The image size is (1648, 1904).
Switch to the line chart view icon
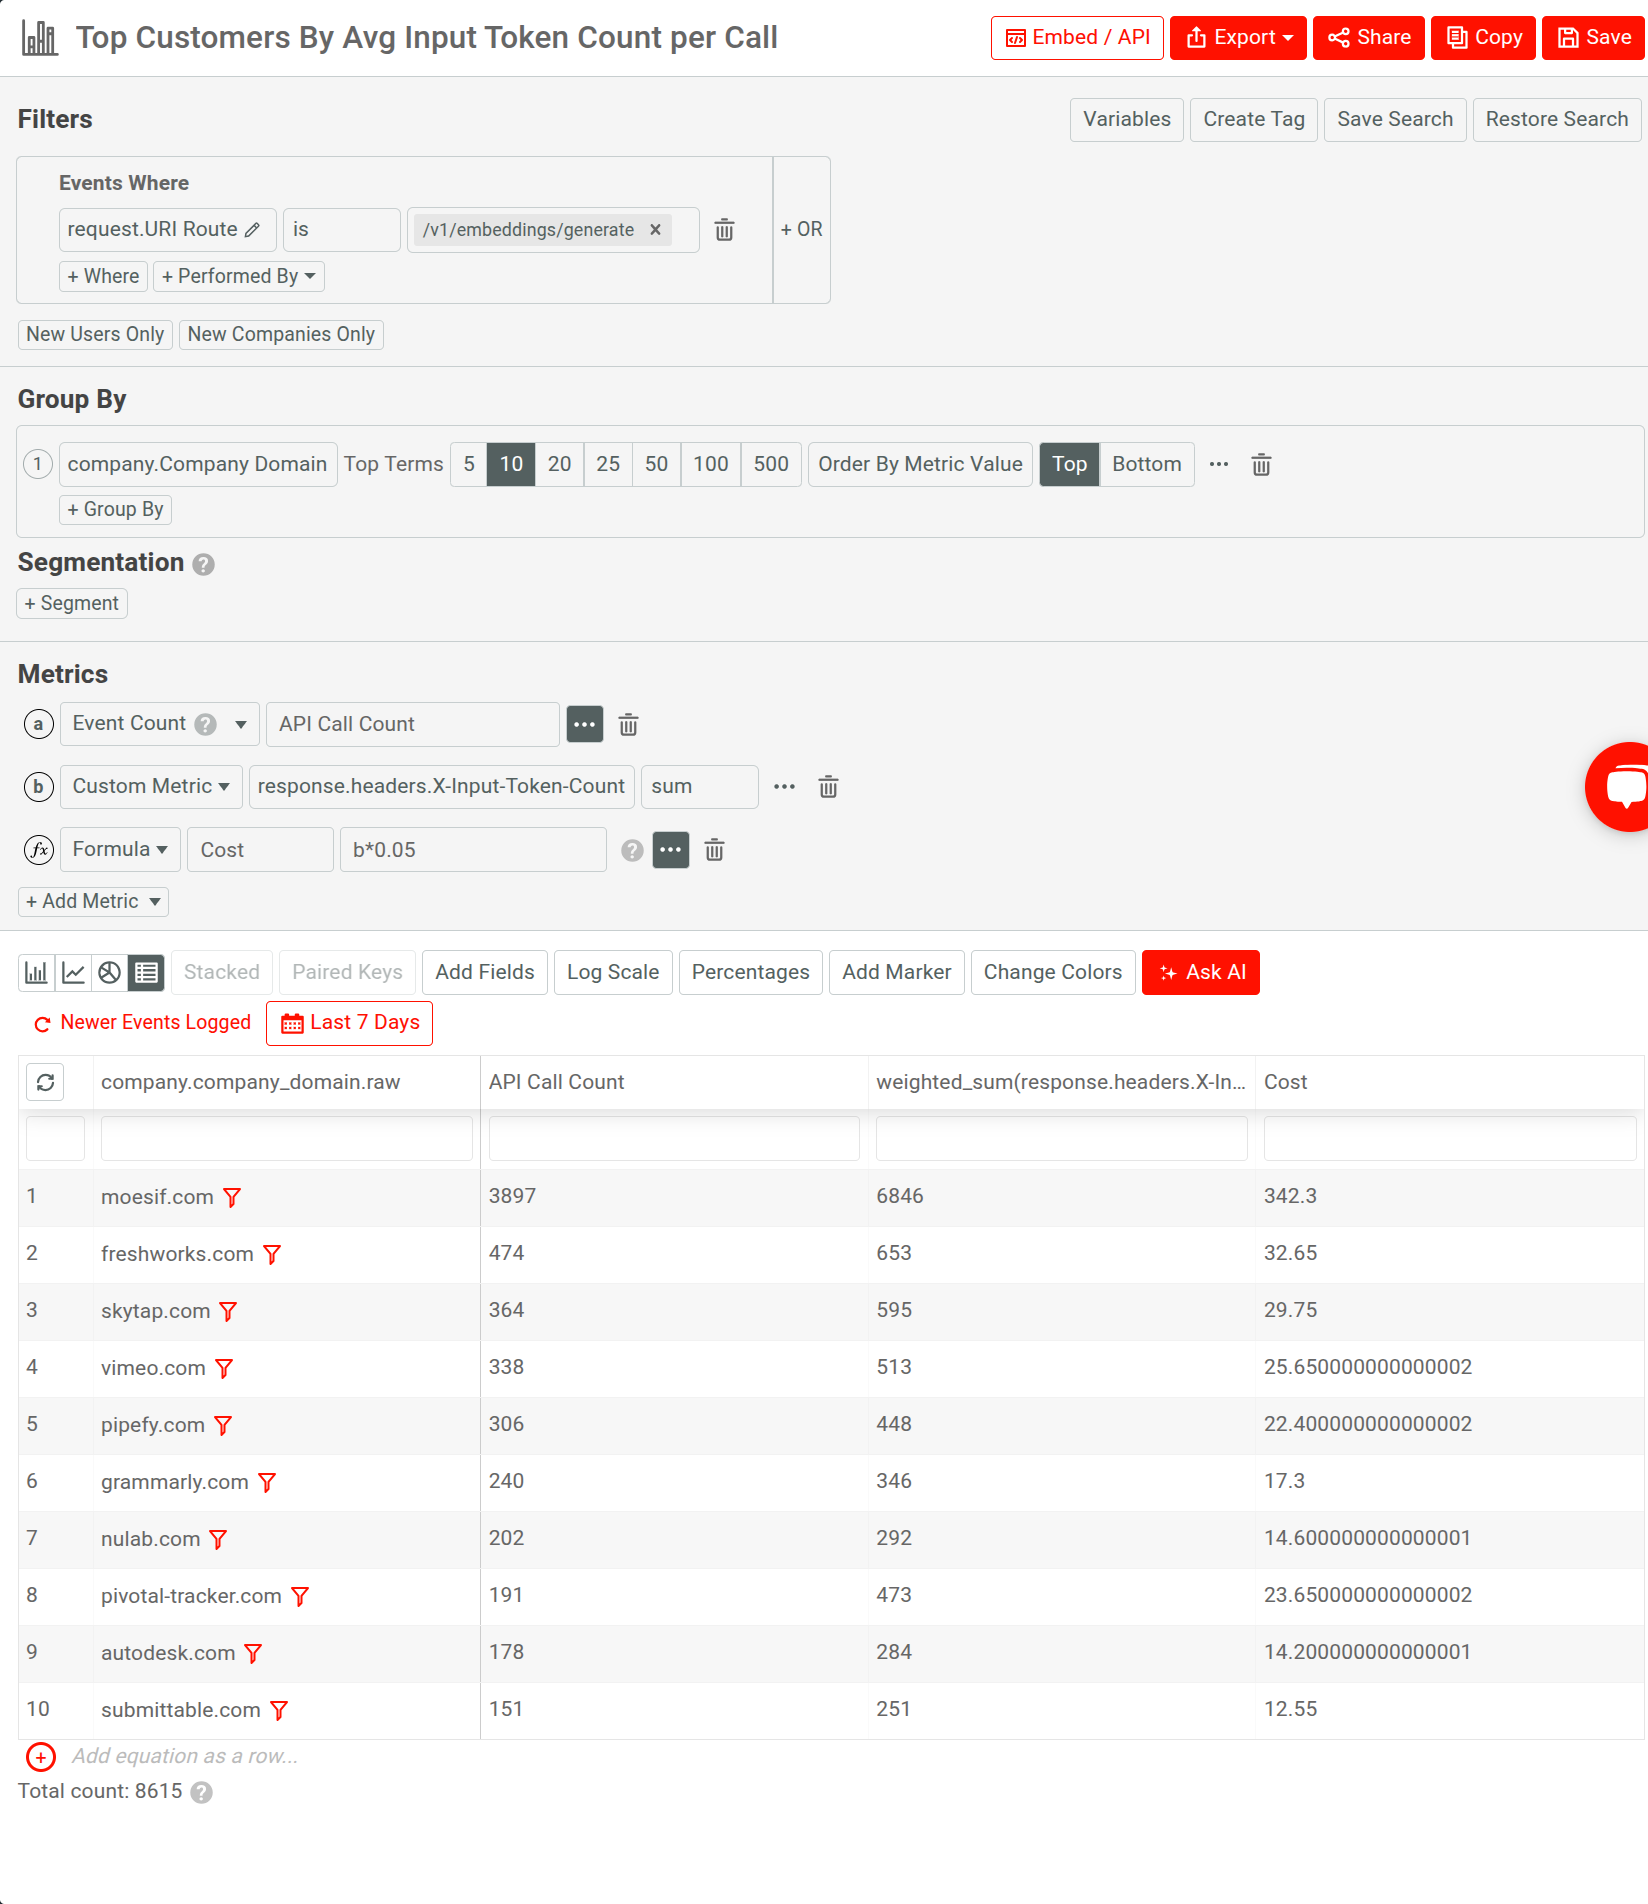(72, 971)
